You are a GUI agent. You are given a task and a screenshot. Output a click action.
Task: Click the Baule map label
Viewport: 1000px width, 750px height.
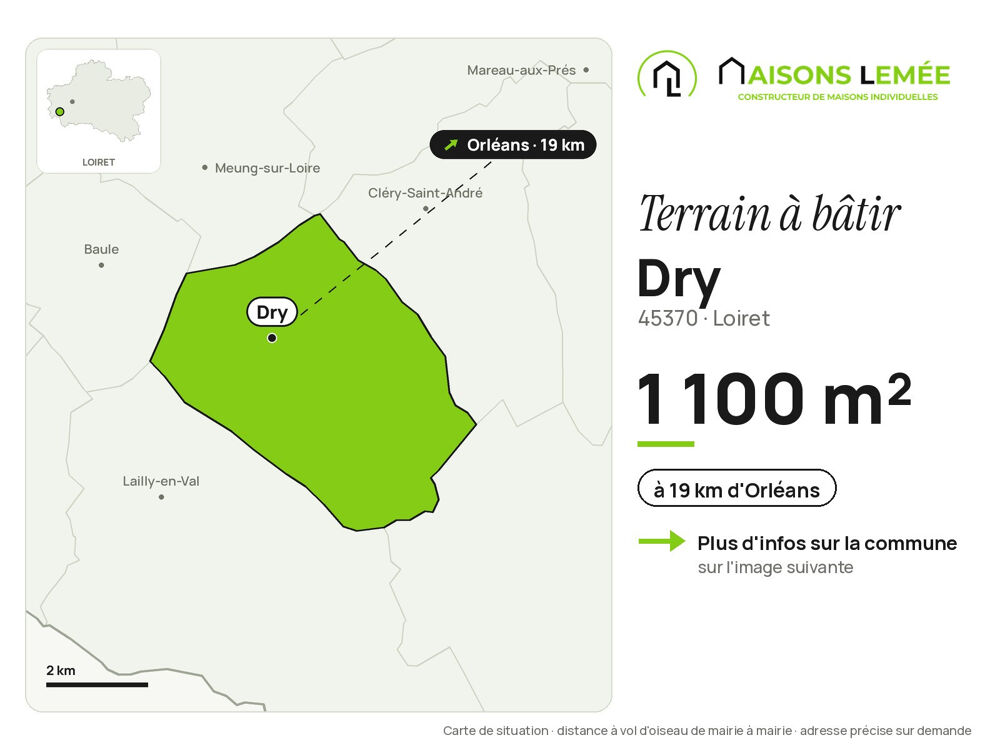pyautogui.click(x=101, y=249)
